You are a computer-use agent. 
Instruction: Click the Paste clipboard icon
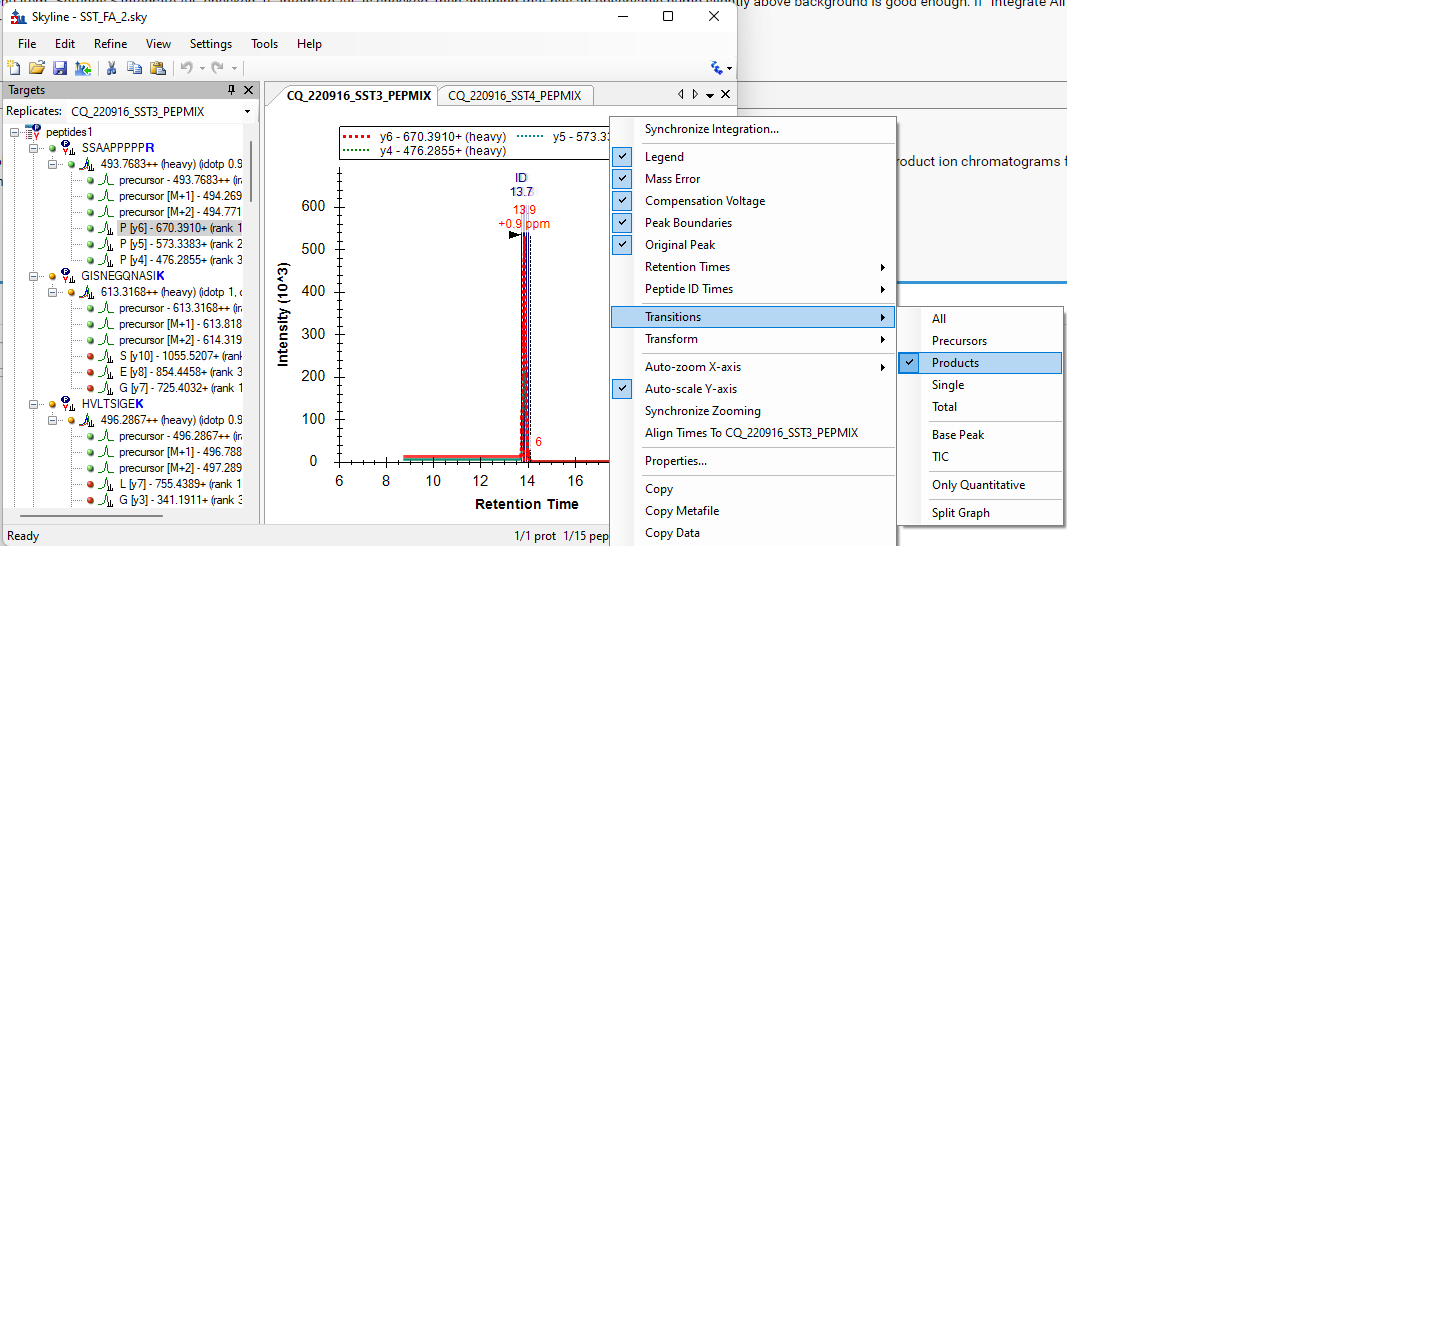click(x=158, y=68)
